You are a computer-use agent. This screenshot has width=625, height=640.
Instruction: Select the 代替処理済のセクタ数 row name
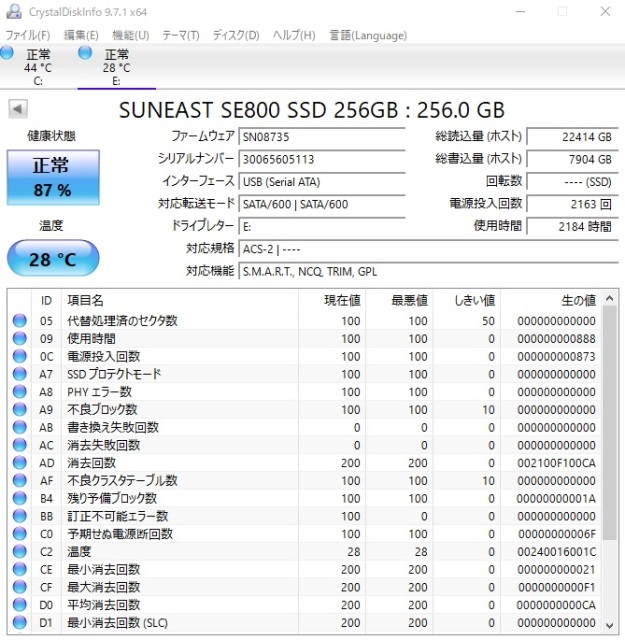(x=122, y=321)
